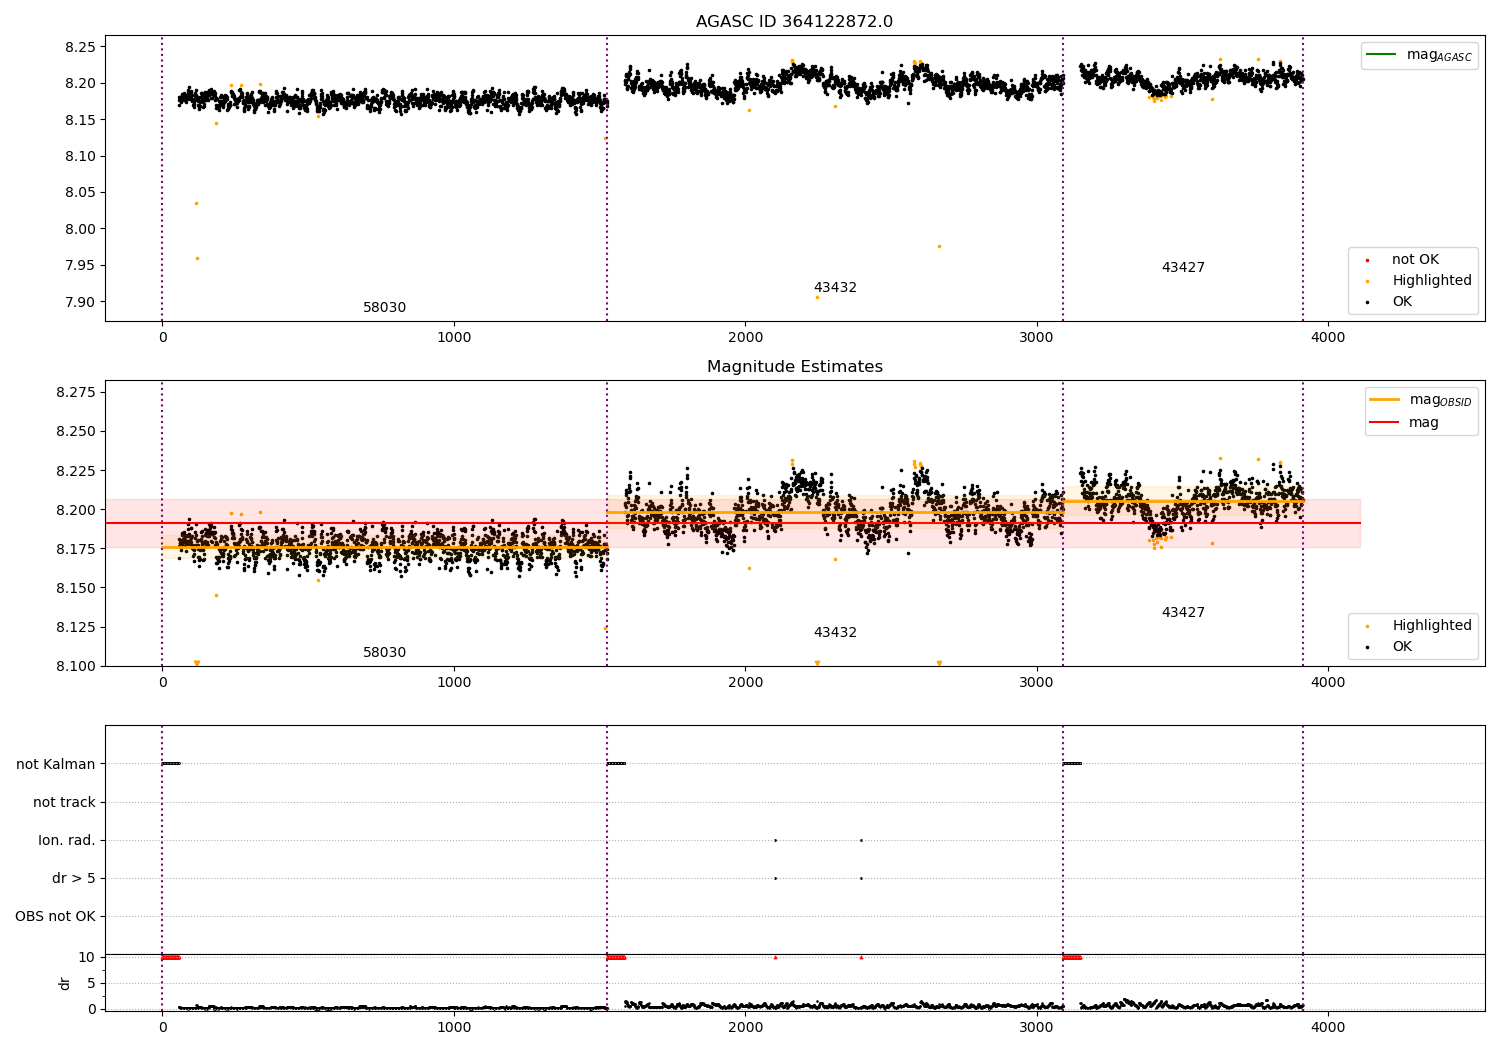Image resolution: width=1500 pixels, height=1050 pixels.
Task: Click x-axis tick 2000 in the AGASC ID plot
Action: tap(745, 338)
